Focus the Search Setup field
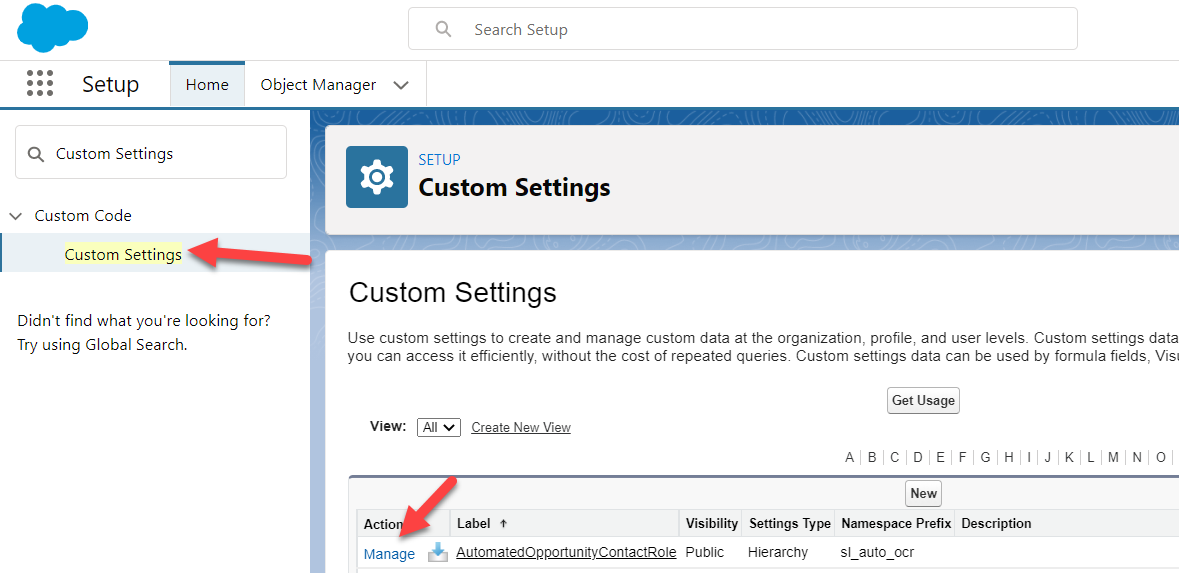The height and width of the screenshot is (573, 1179). (x=743, y=29)
